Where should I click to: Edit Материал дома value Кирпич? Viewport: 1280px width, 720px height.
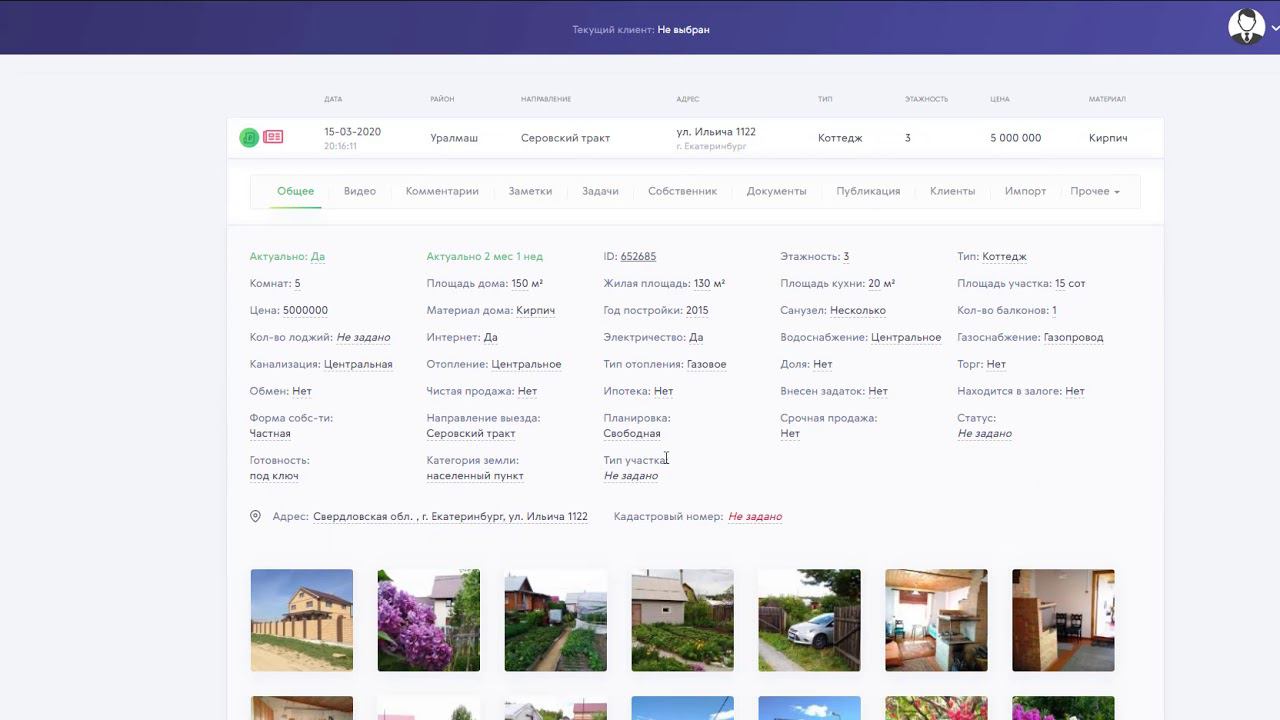(535, 311)
